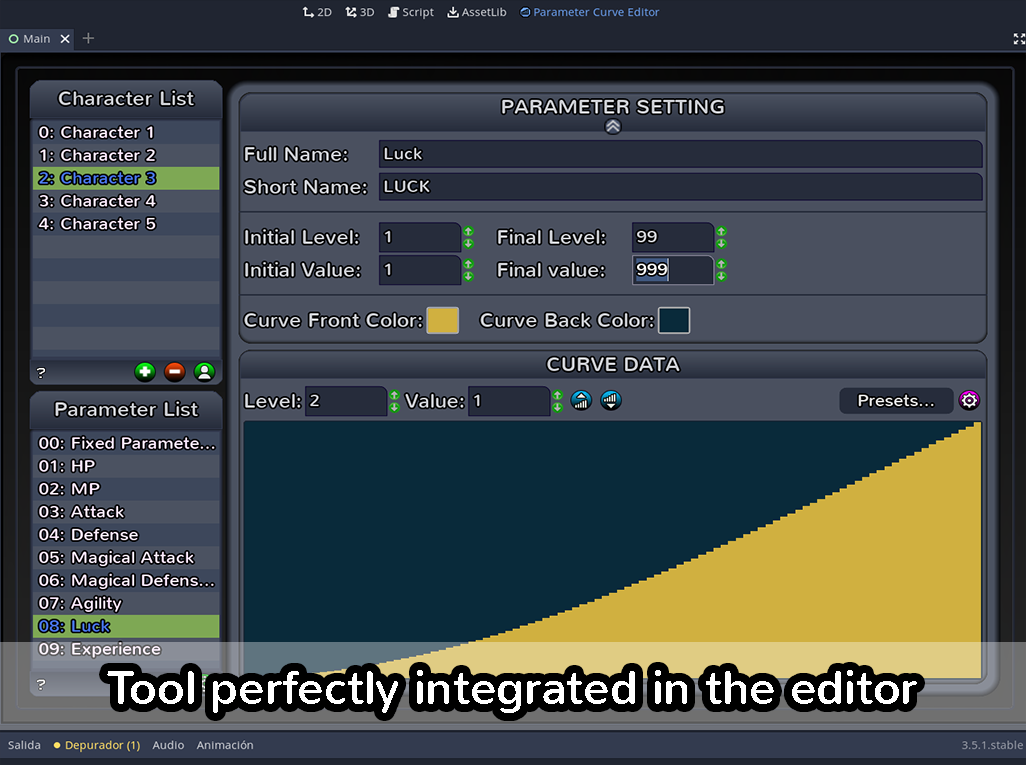Viewport: 1026px width, 765px height.
Task: Switch to the 2D workspace
Action: [317, 12]
